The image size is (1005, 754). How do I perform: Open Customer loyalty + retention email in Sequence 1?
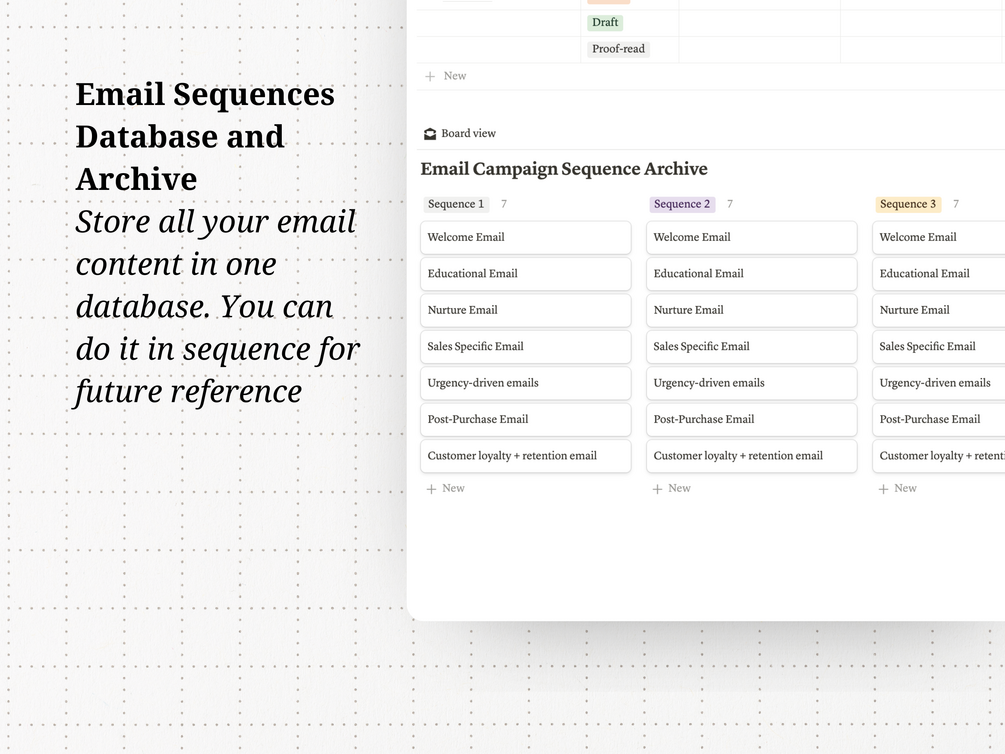pyautogui.click(x=526, y=456)
